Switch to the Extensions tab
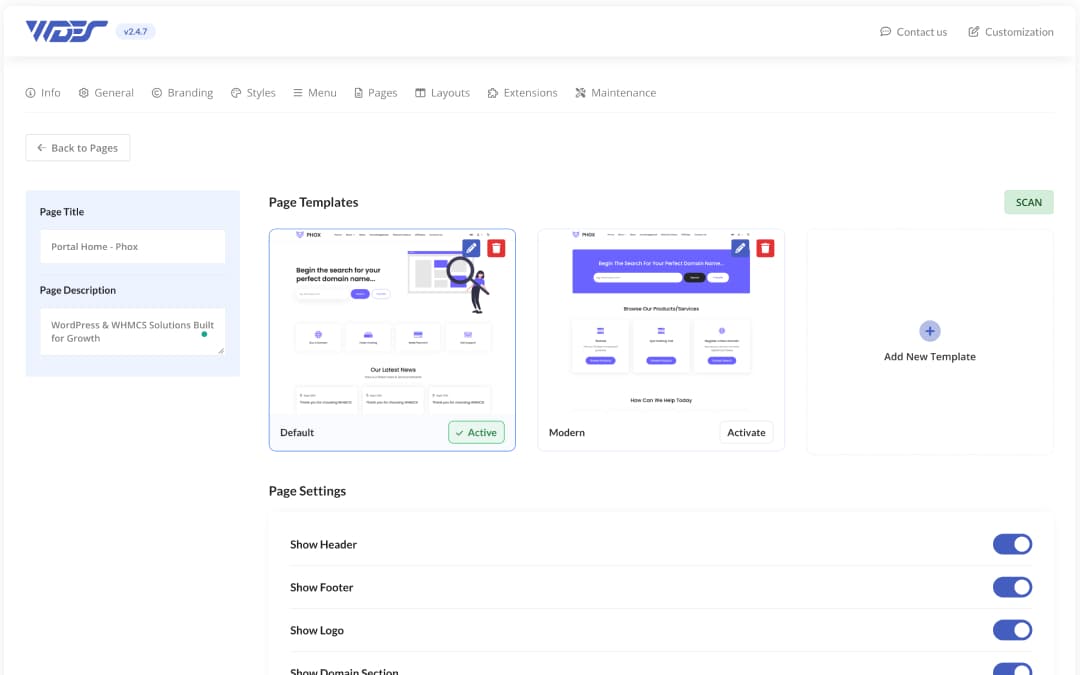1080x675 pixels. [522, 92]
